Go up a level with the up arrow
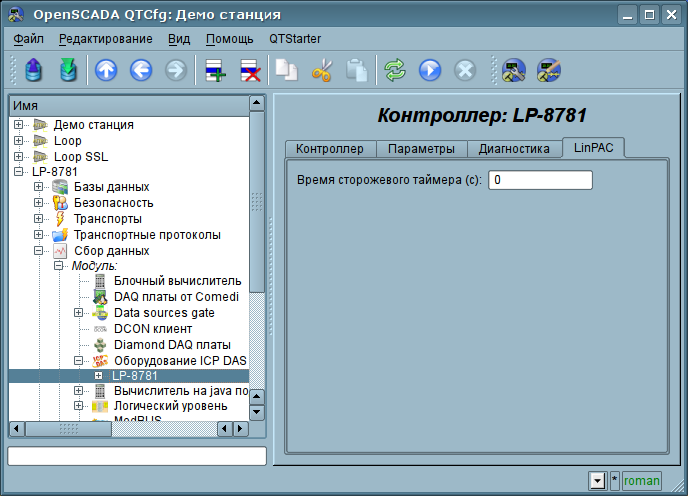Image resolution: width=688 pixels, height=496 pixels. tap(106, 70)
